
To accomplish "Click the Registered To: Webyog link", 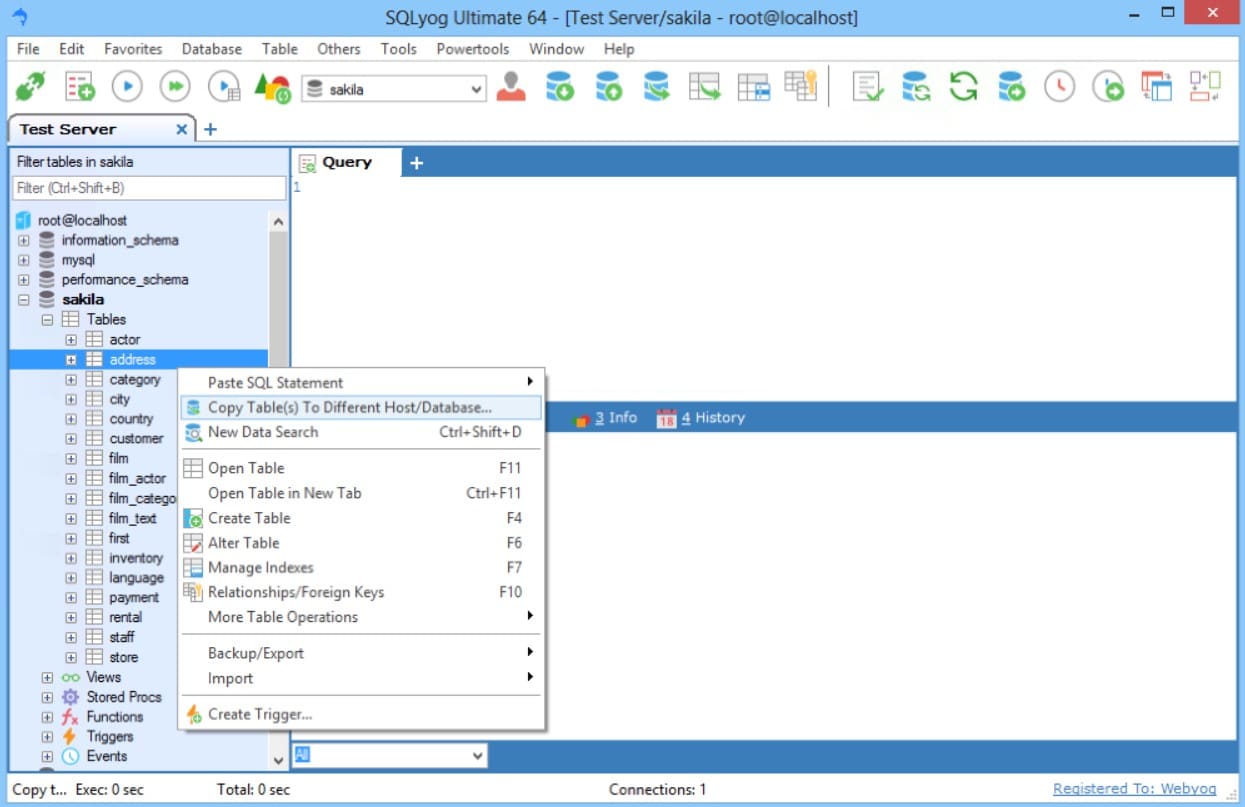I will coord(1135,789).
